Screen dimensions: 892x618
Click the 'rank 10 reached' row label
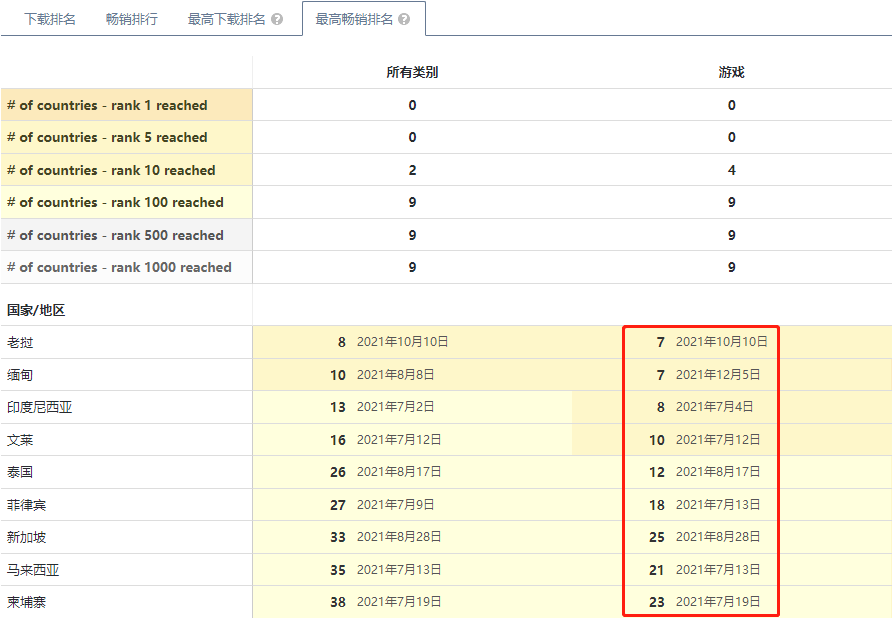click(111, 170)
